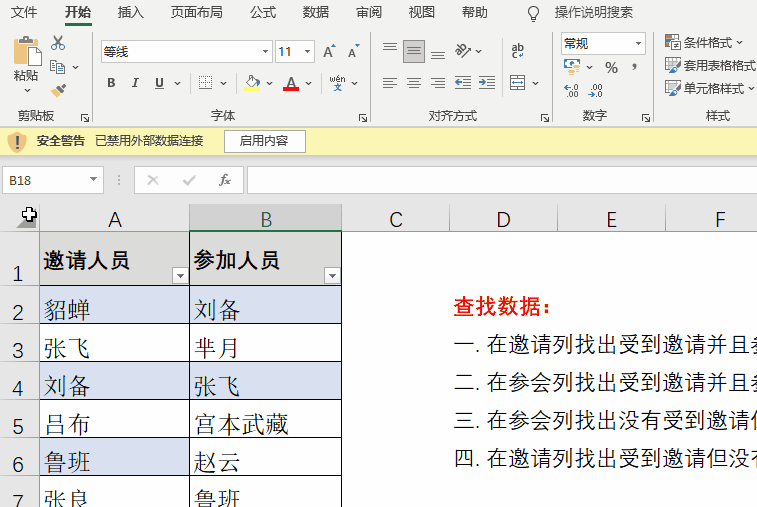Increase font size with larger A
The height and width of the screenshot is (507, 757).
coord(329,51)
